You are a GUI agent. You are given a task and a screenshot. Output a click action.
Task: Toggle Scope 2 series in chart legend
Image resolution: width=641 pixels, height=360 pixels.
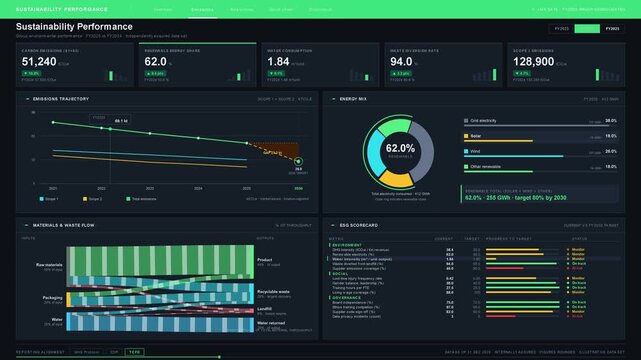point(92,199)
